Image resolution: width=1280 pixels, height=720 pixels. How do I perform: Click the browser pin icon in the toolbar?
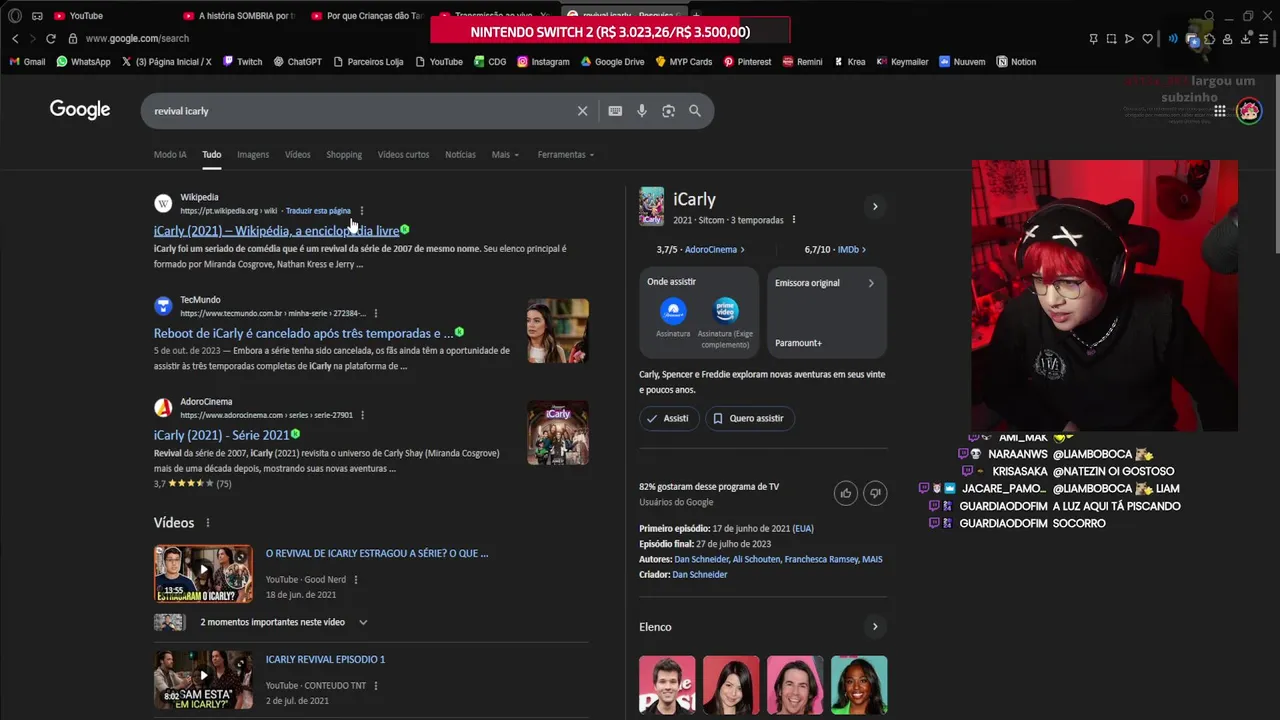1093,39
